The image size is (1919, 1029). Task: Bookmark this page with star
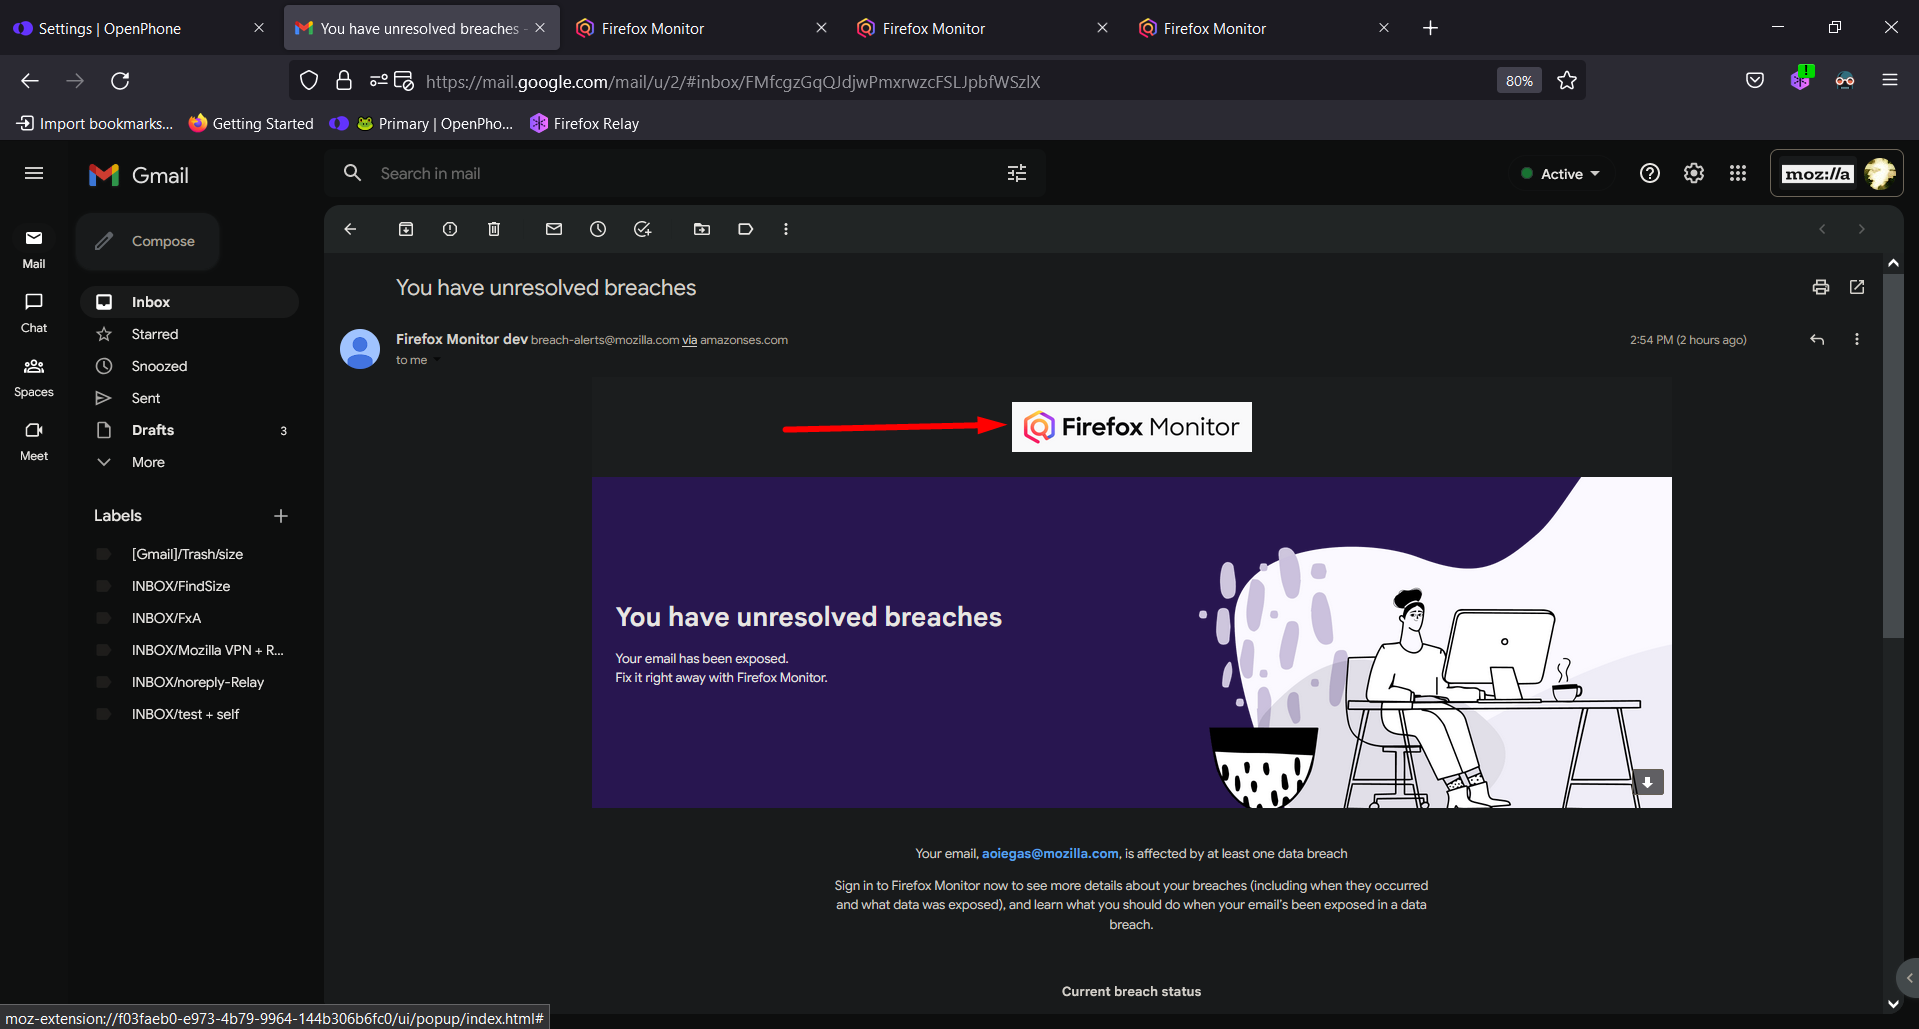click(x=1567, y=81)
